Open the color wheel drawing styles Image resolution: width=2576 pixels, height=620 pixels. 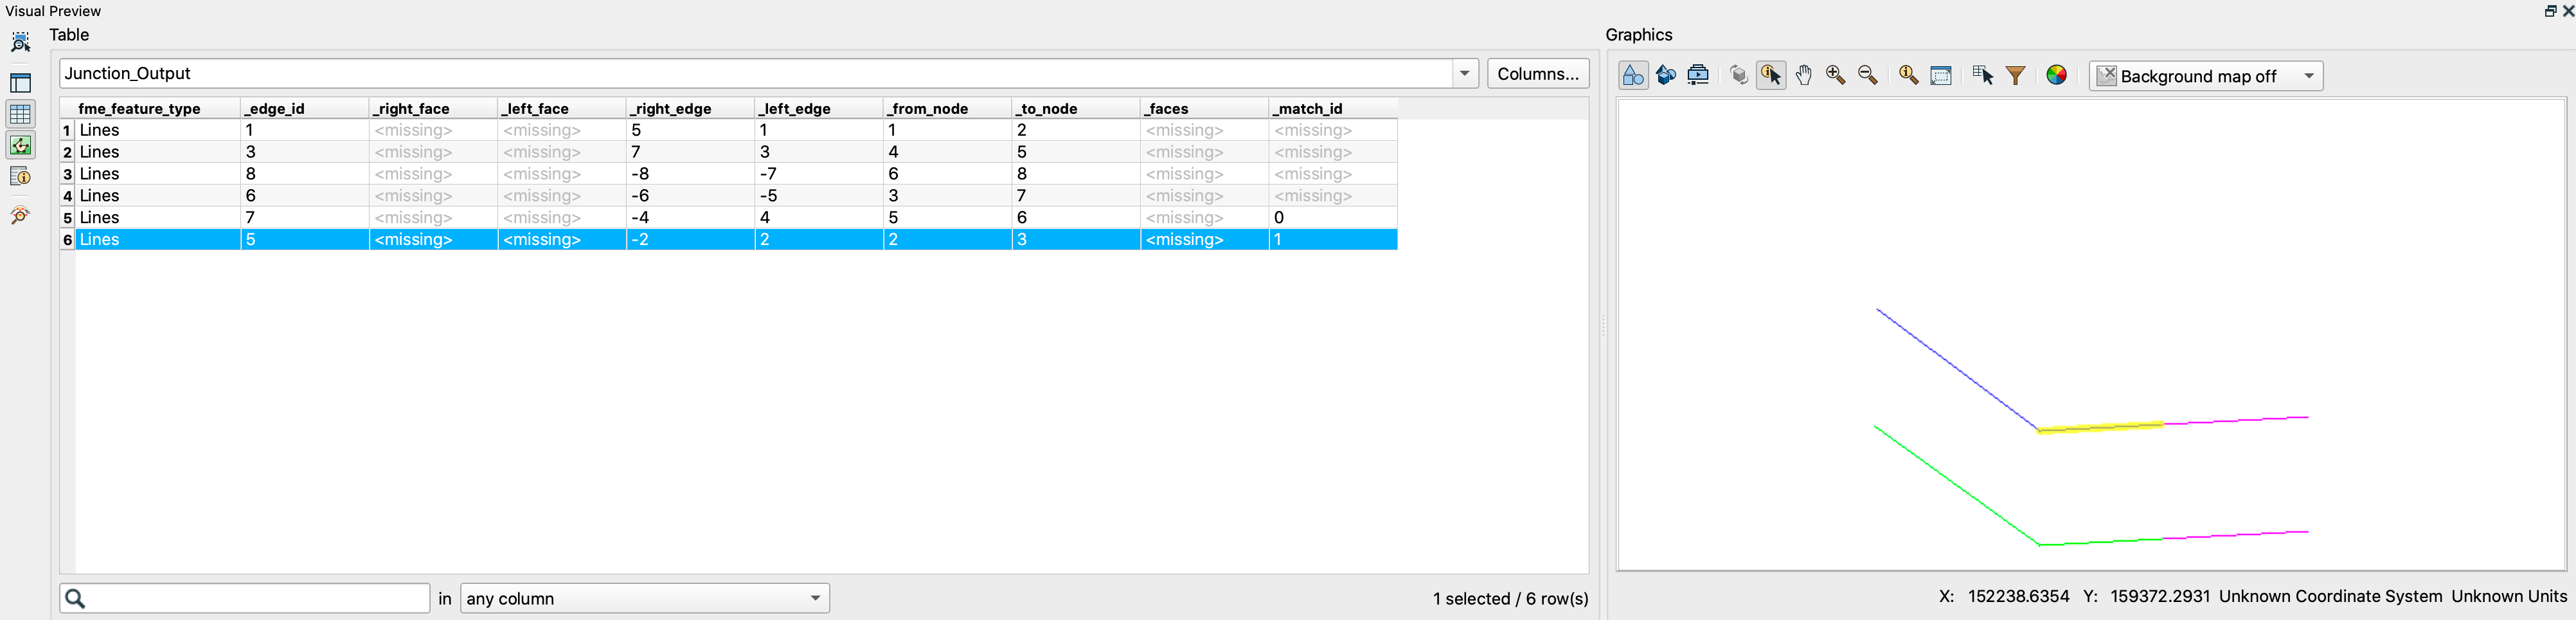point(2057,75)
